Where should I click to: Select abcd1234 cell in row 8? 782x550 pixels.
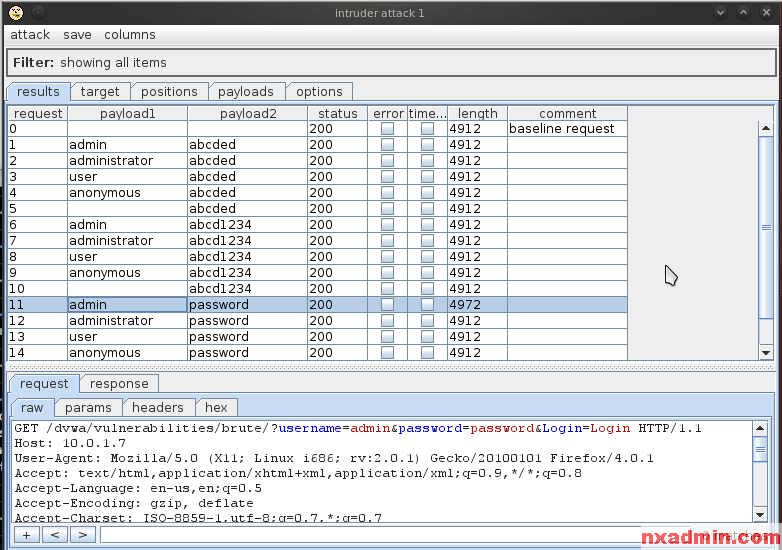pyautogui.click(x=248, y=257)
